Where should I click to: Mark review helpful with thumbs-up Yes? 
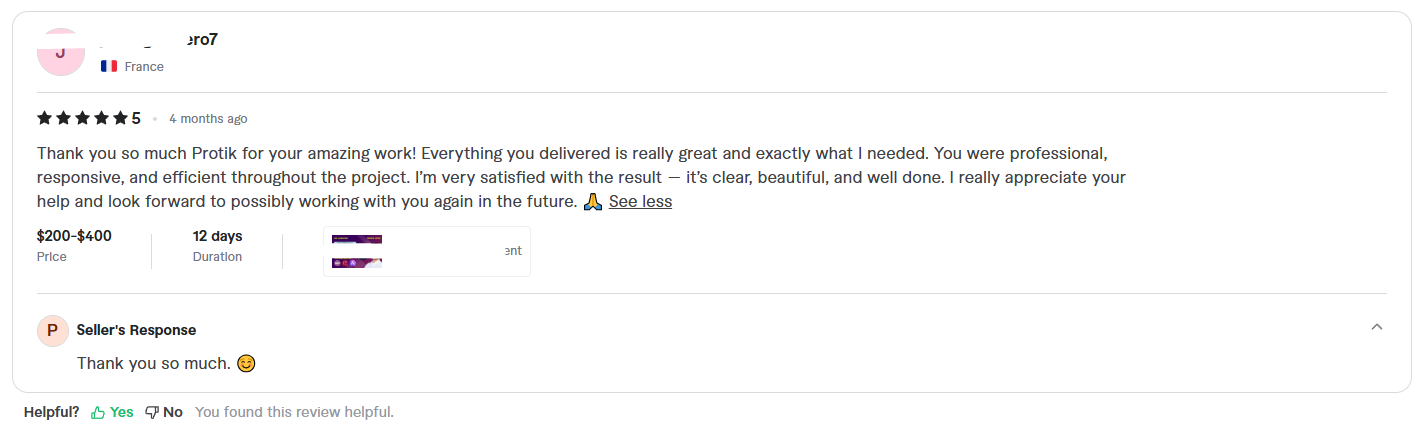112,412
